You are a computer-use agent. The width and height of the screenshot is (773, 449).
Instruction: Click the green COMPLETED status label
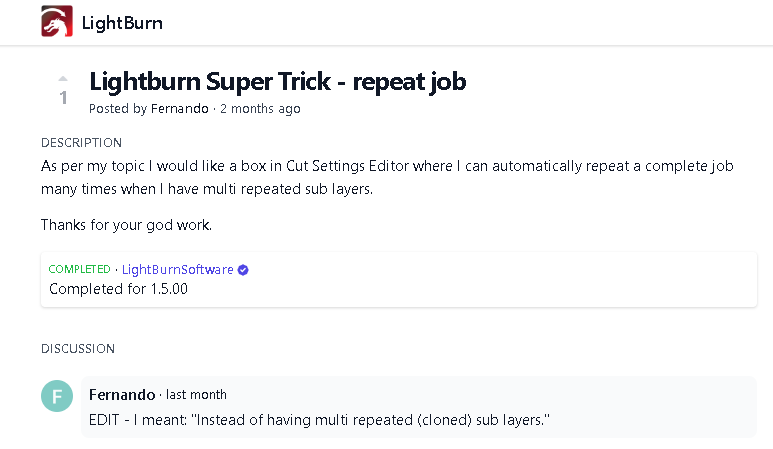click(x=79, y=269)
